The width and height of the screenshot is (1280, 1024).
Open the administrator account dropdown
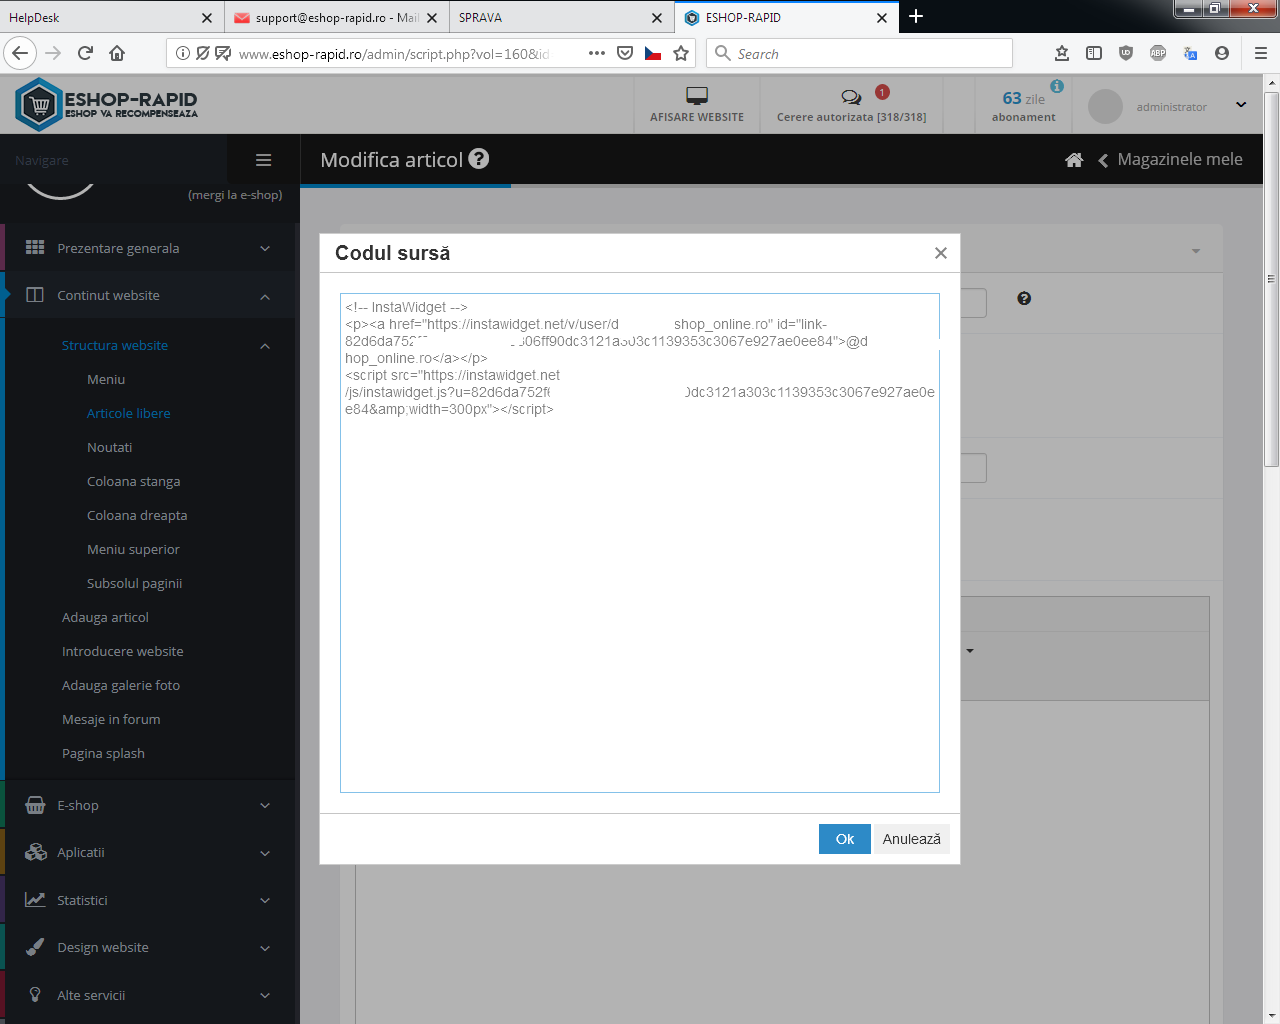pyautogui.click(x=1241, y=105)
